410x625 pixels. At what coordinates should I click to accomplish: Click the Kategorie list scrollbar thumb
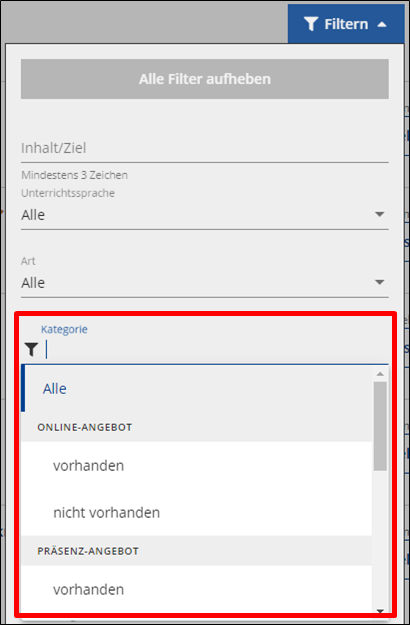[380, 426]
